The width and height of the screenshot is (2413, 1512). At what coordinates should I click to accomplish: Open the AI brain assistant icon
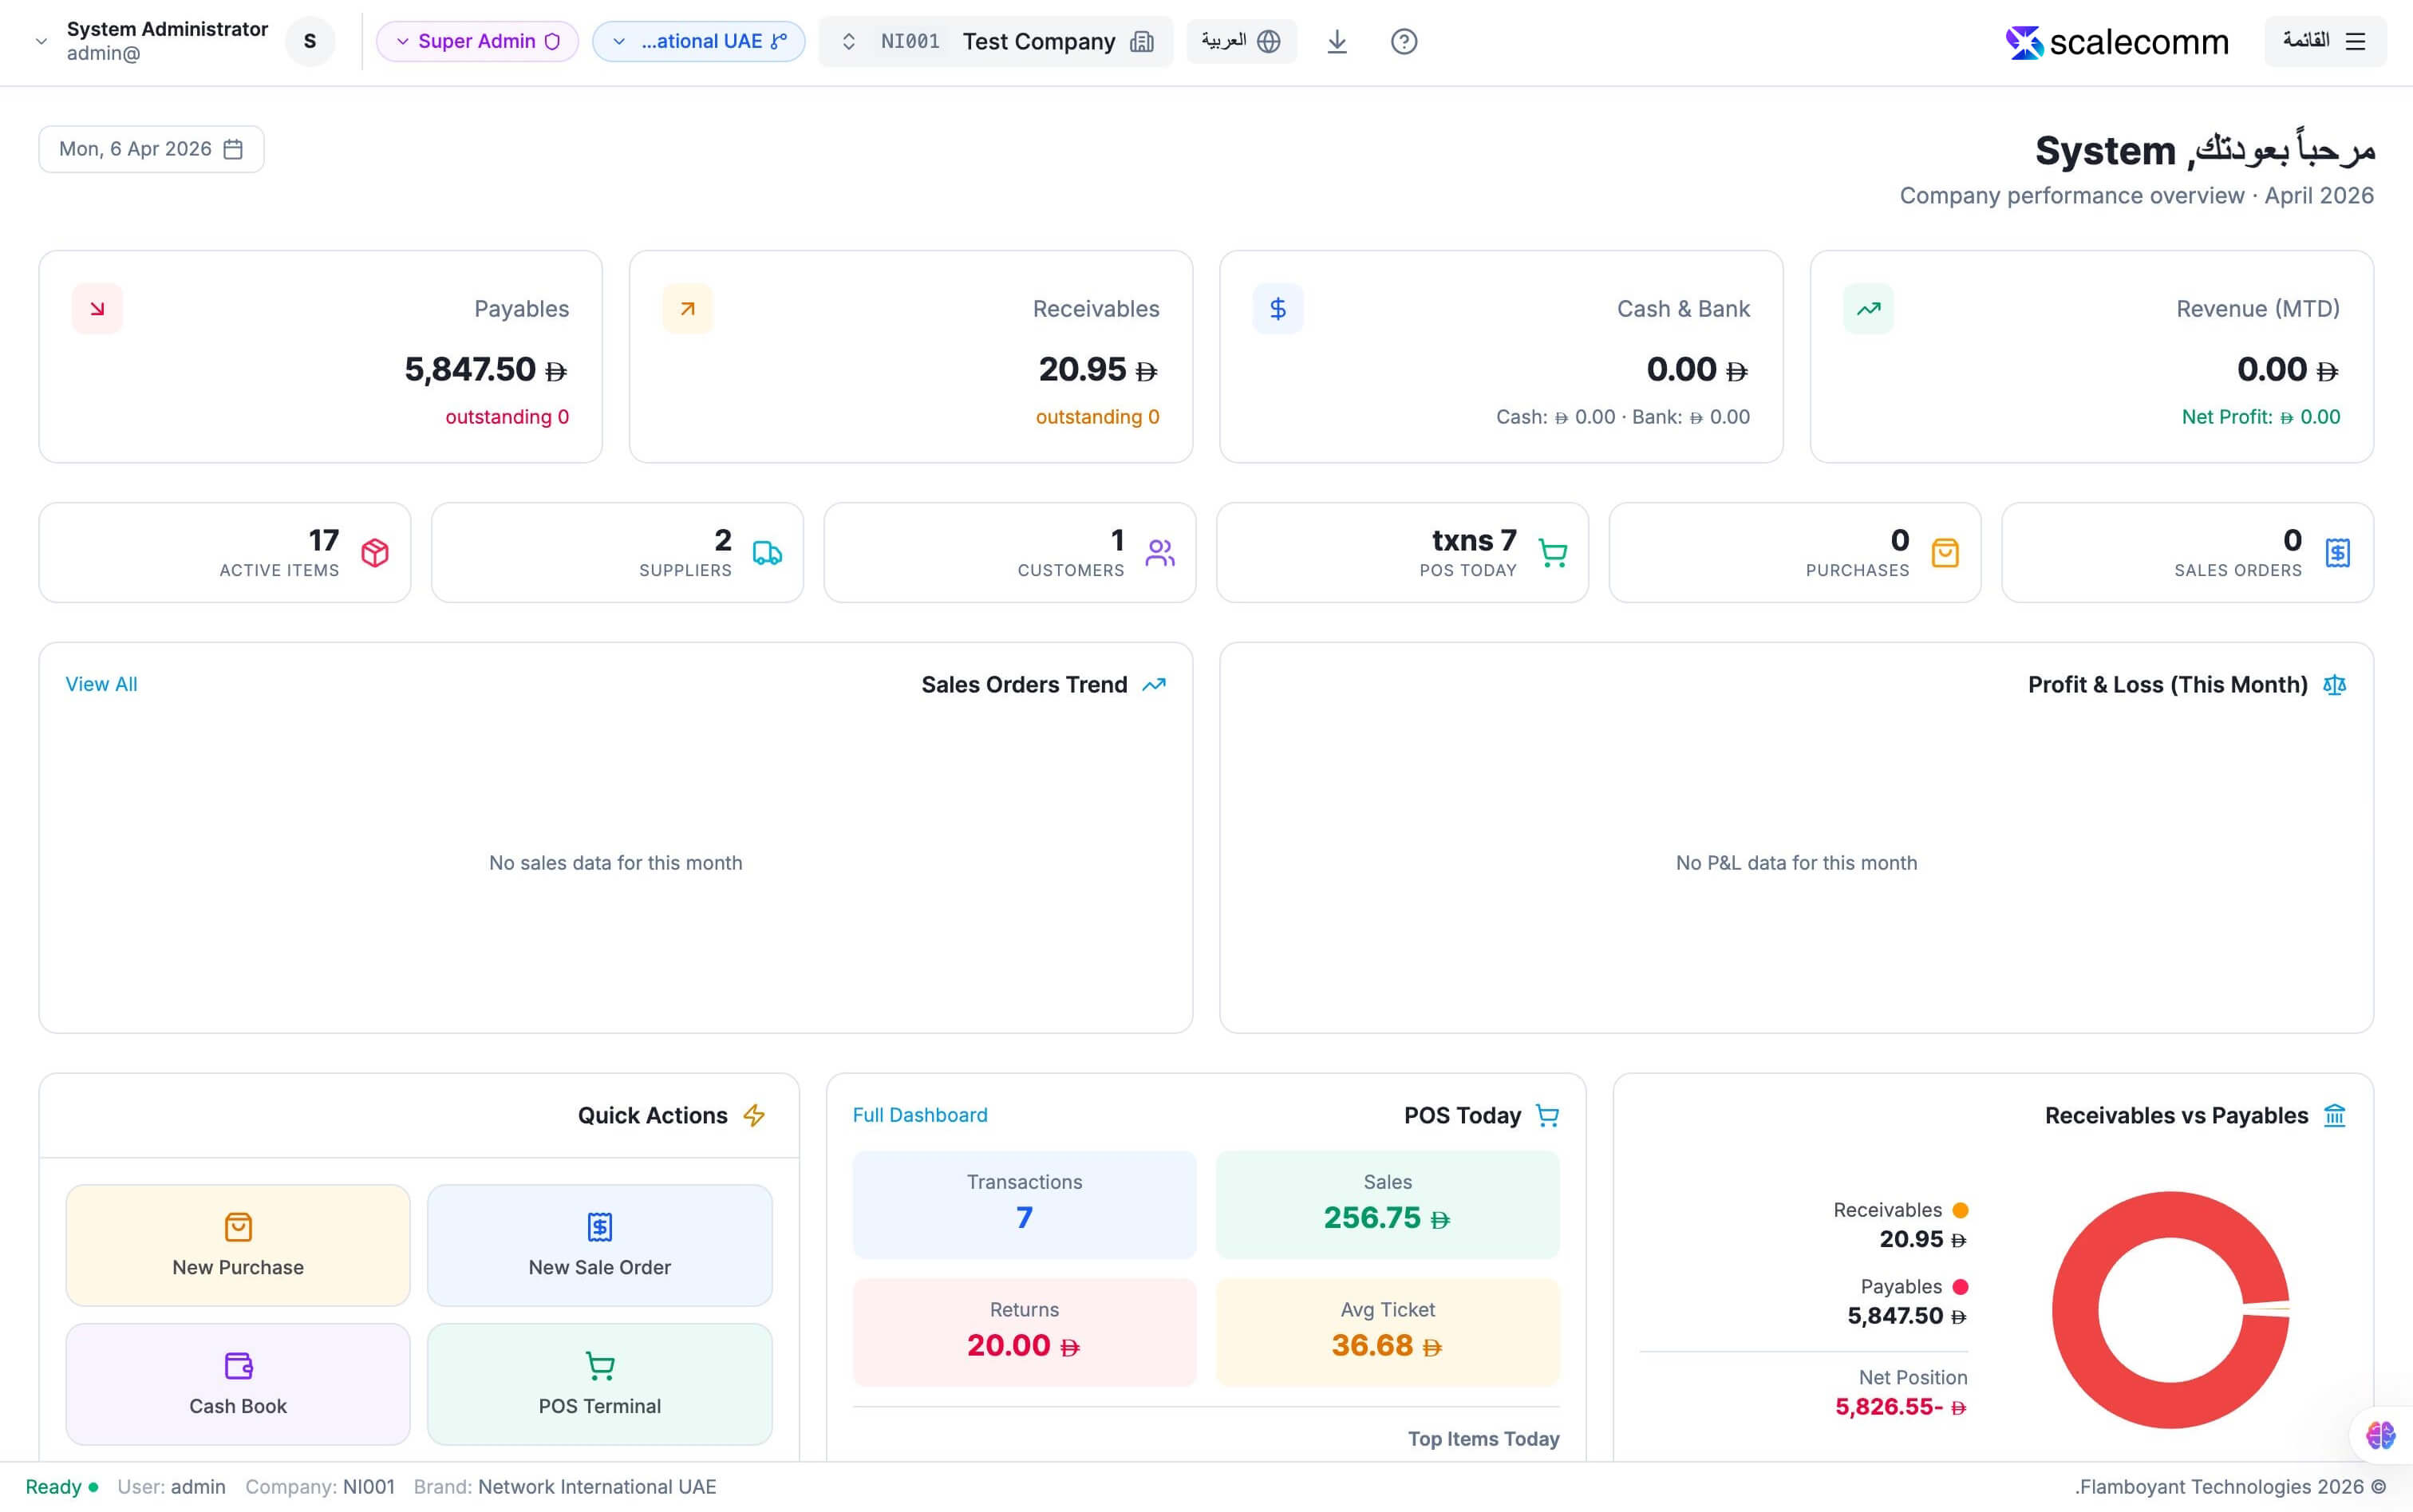(x=2381, y=1435)
